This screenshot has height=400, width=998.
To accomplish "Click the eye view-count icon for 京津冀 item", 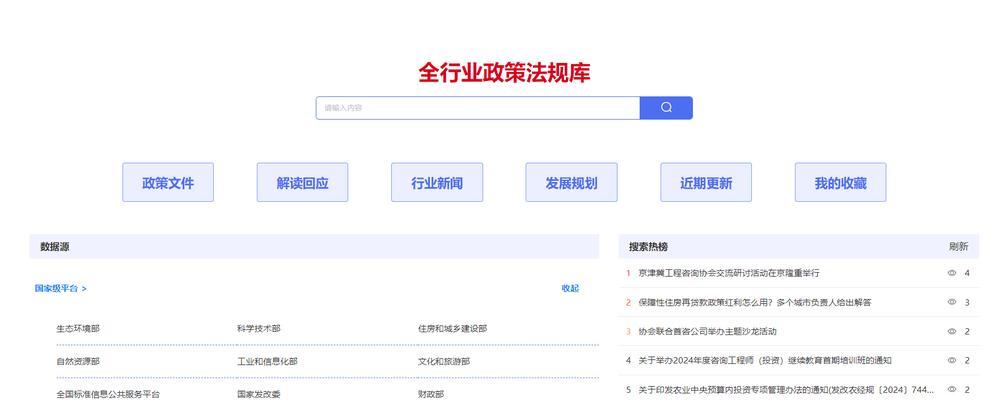I will [952, 273].
